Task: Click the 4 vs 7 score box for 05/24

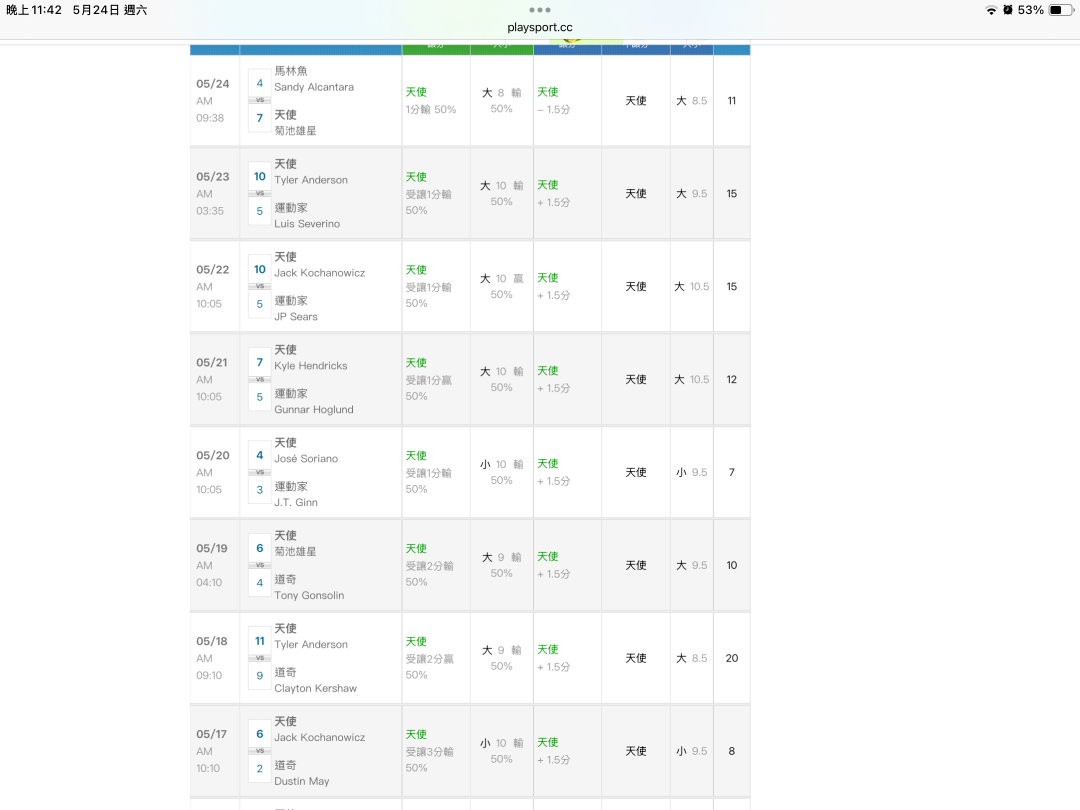Action: (x=259, y=100)
